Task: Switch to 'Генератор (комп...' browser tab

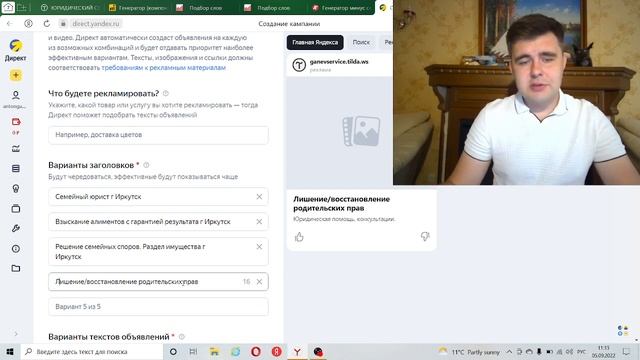Action: pos(138,8)
